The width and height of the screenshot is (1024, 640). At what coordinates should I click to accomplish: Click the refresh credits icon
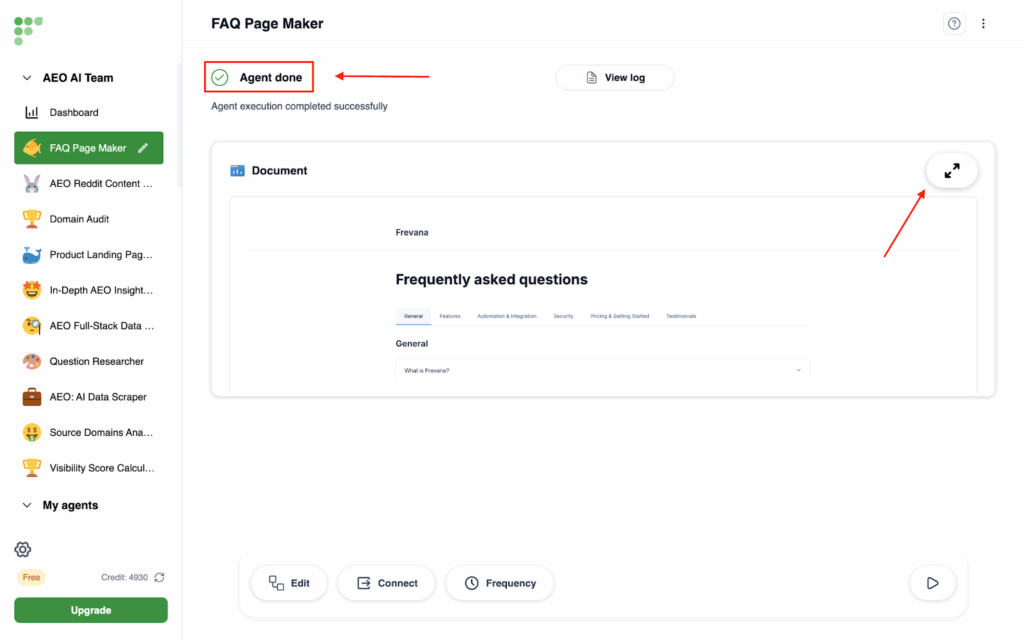coord(159,577)
